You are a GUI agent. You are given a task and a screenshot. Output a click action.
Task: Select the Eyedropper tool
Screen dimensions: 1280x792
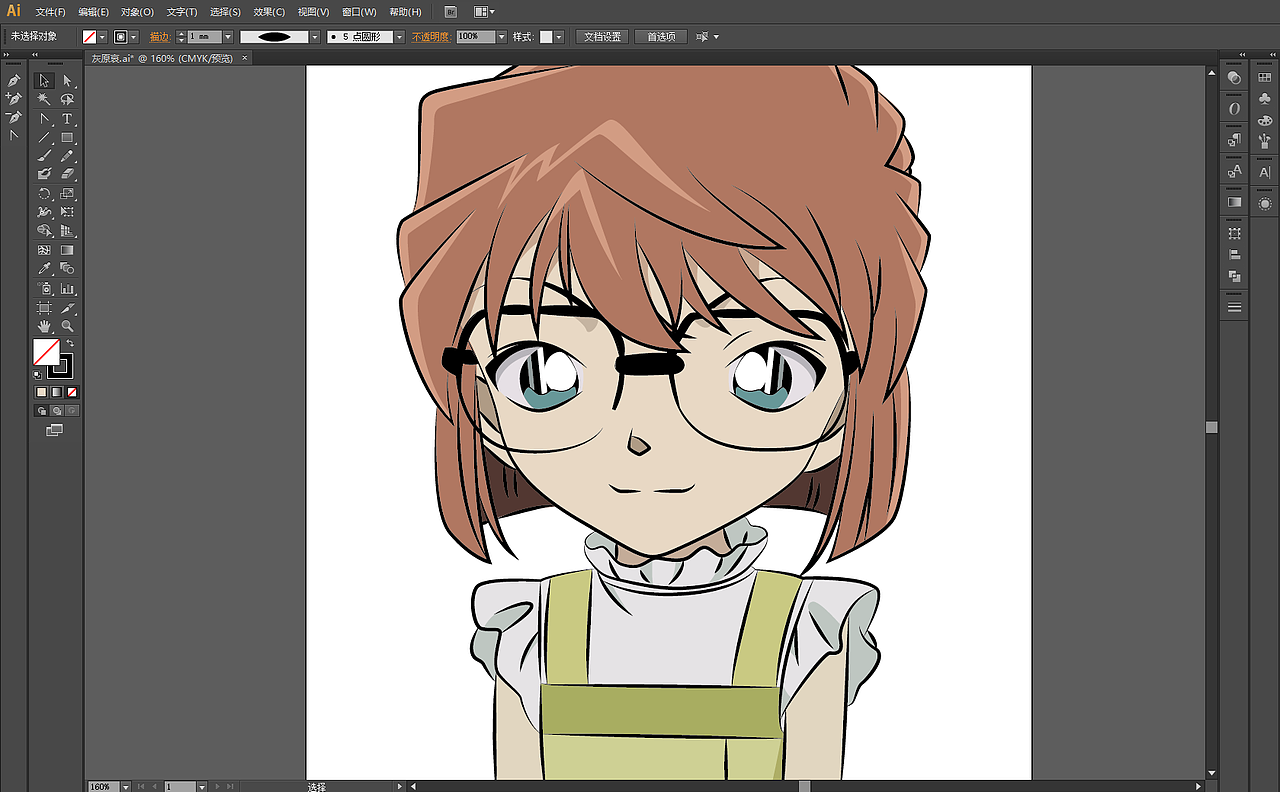[44, 269]
